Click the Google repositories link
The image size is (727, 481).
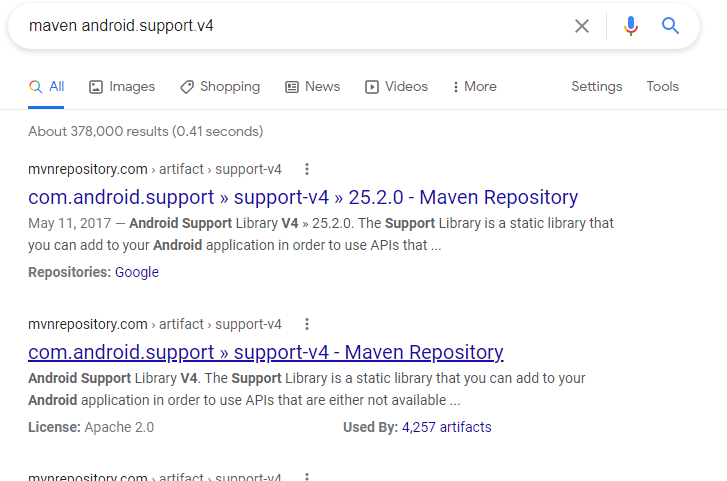click(x=137, y=272)
